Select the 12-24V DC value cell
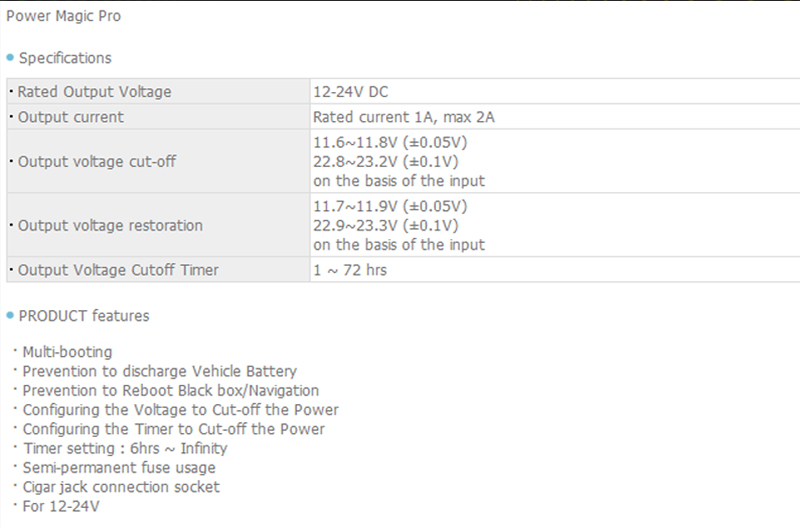 coord(350,92)
